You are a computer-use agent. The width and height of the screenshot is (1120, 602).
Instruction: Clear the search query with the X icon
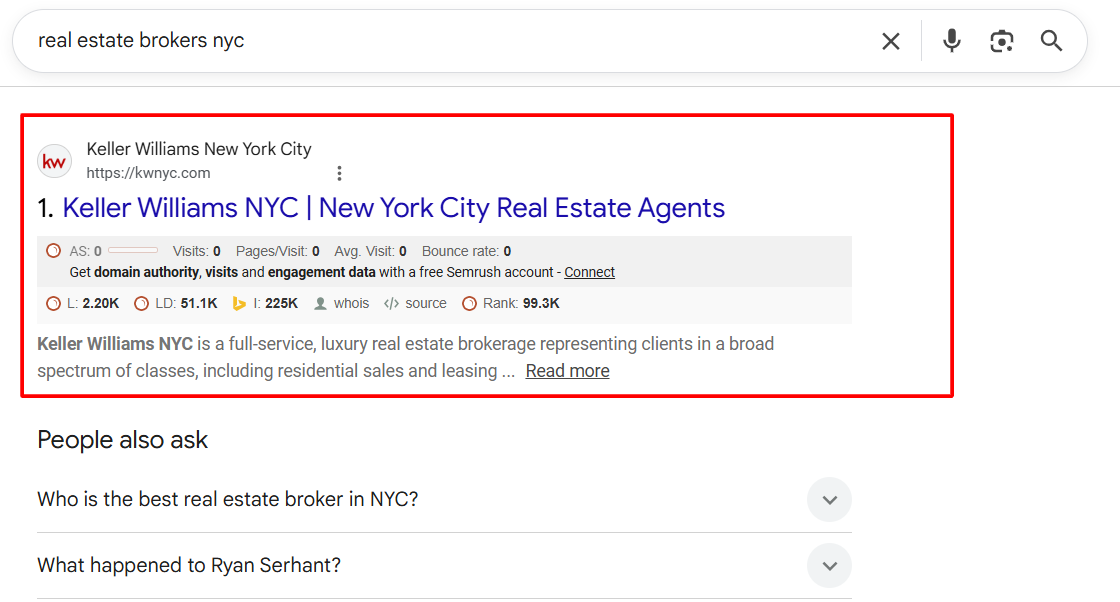click(x=891, y=41)
